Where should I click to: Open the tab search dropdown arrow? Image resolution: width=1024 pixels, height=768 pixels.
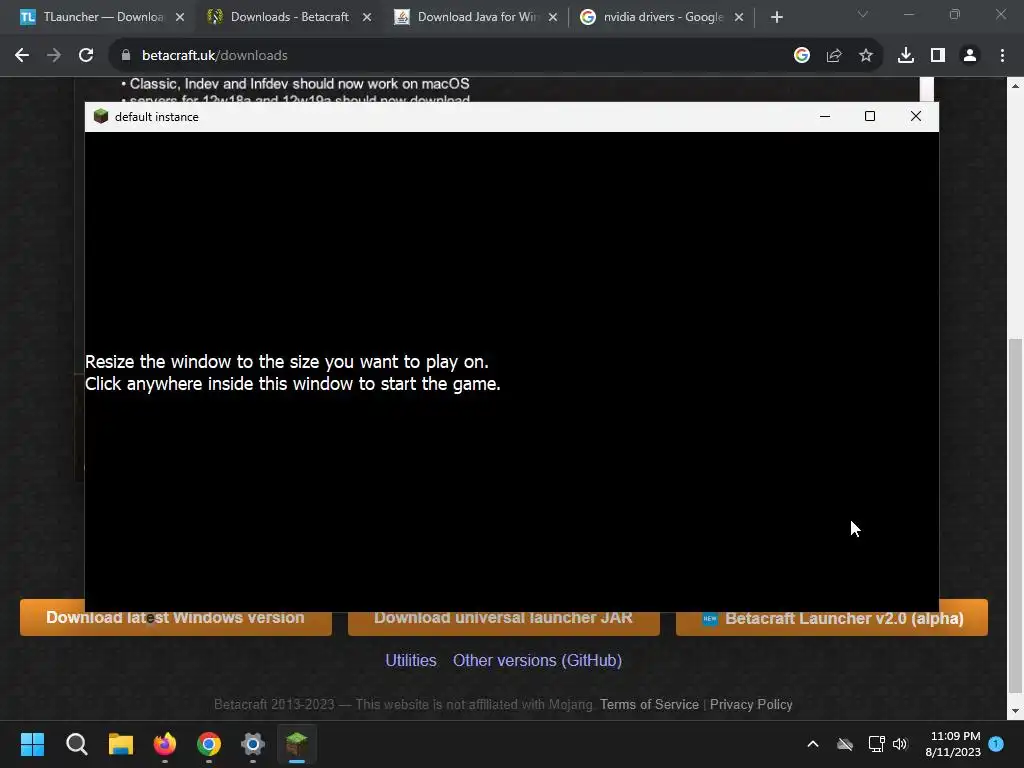pyautogui.click(x=863, y=14)
